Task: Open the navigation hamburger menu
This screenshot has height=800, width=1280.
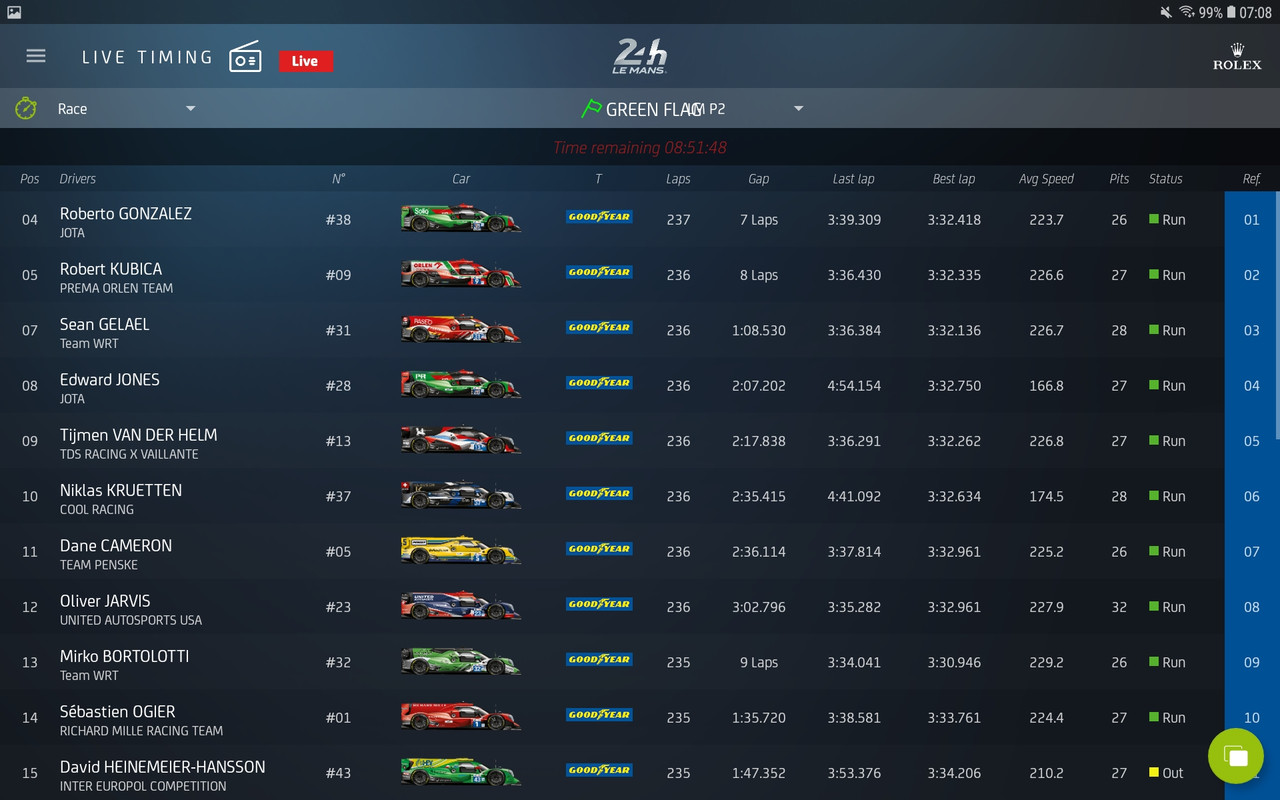Action: 35,56
